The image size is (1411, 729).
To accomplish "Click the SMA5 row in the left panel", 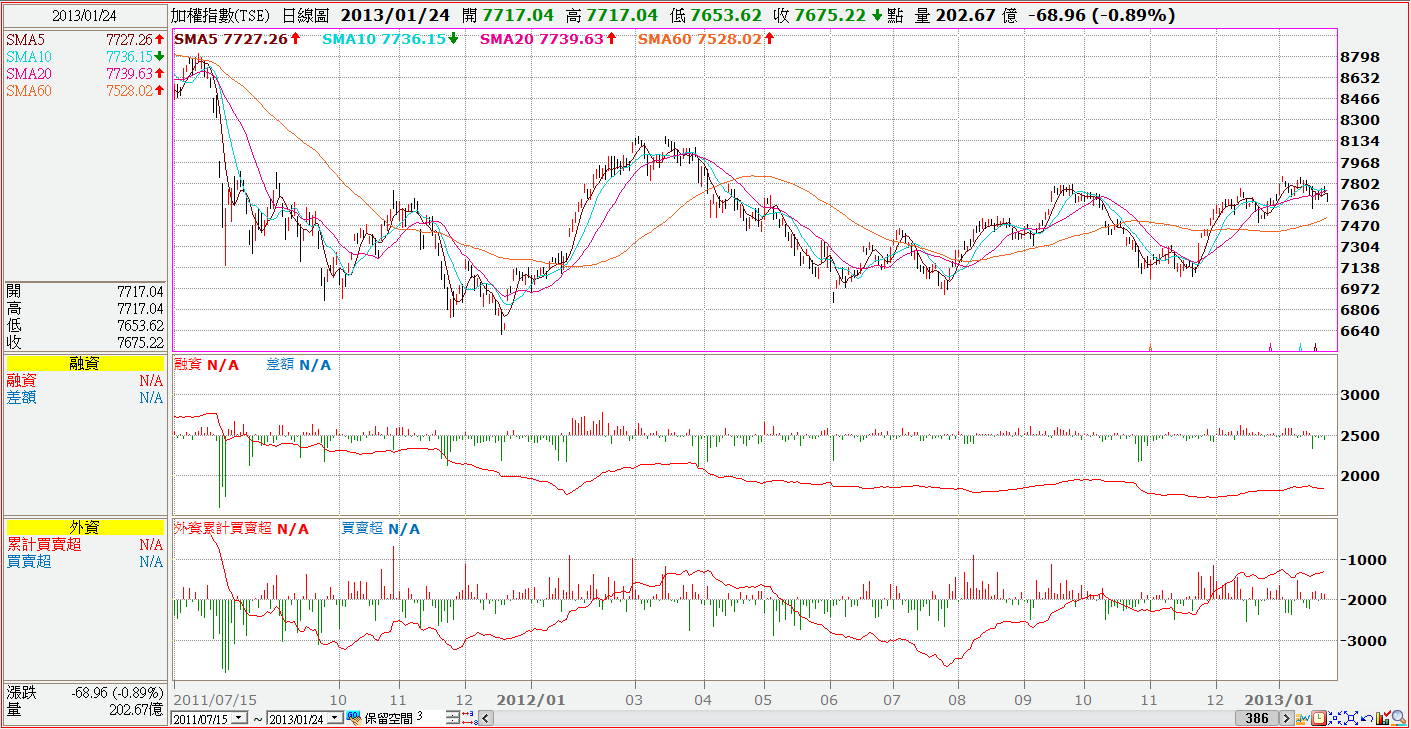I will 84,39.
